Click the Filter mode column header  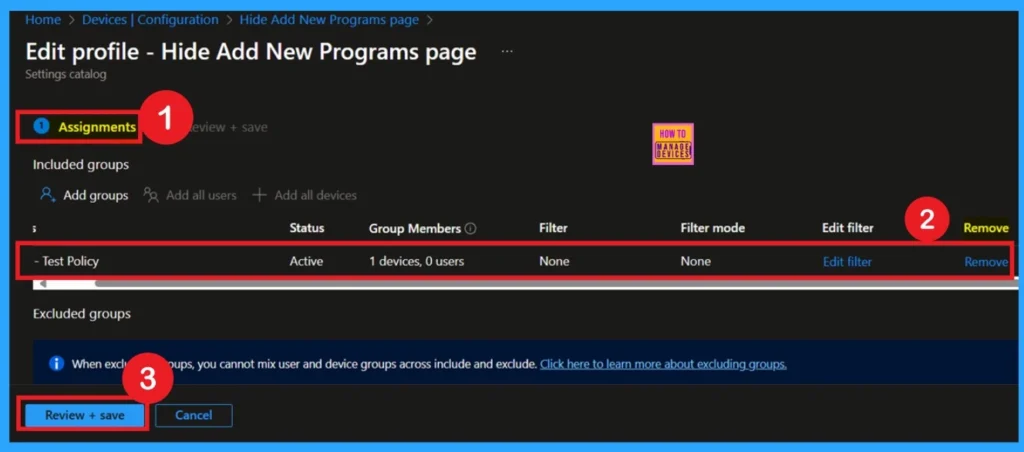tap(712, 228)
